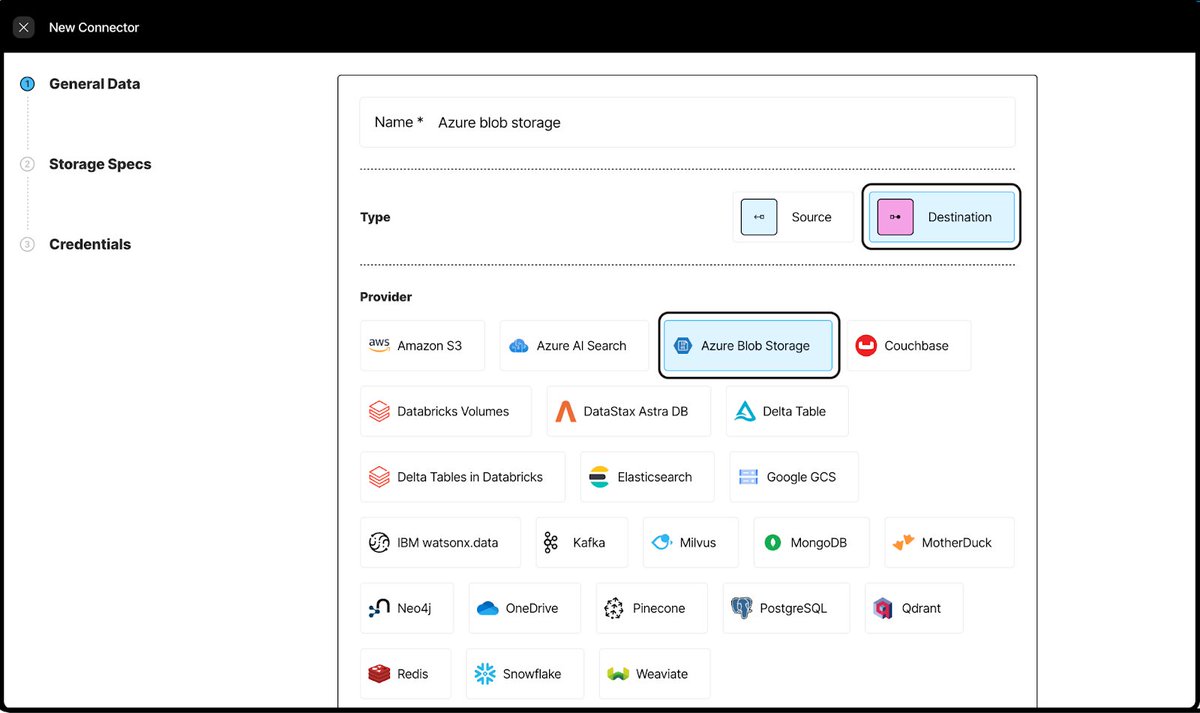Select Google GCS provider label
1200x713 pixels.
pos(801,477)
